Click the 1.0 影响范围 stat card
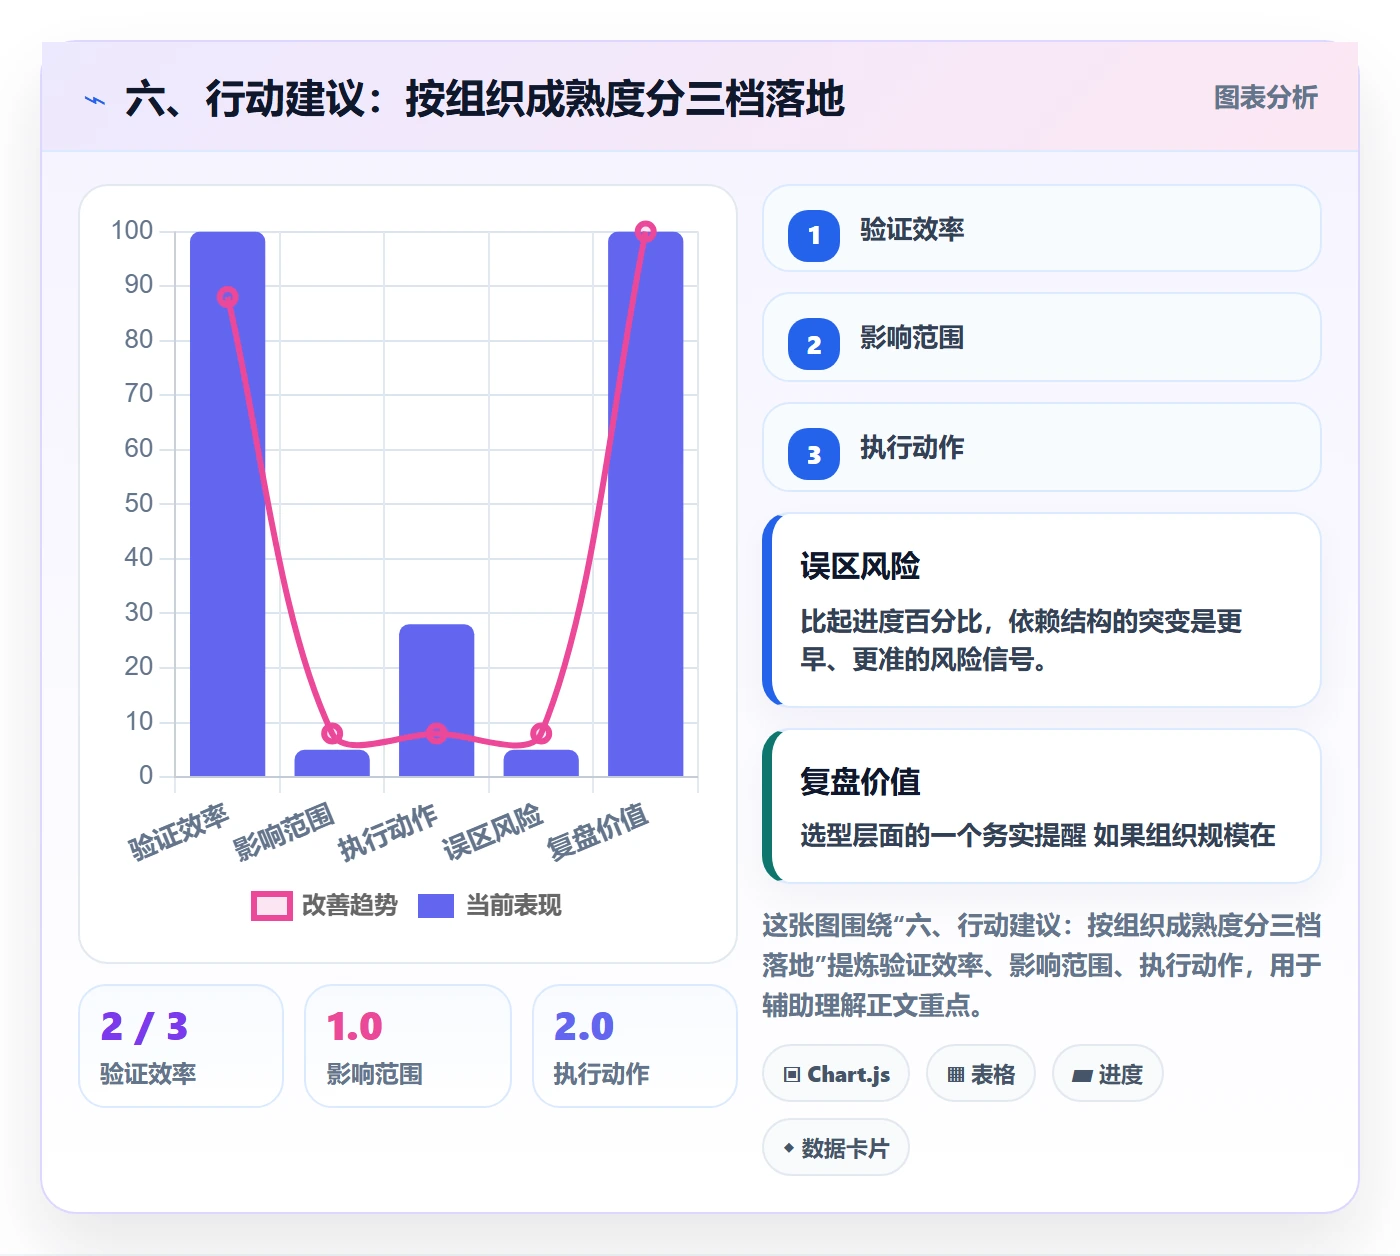Viewport: 1400px width, 1256px height. [x=408, y=1046]
